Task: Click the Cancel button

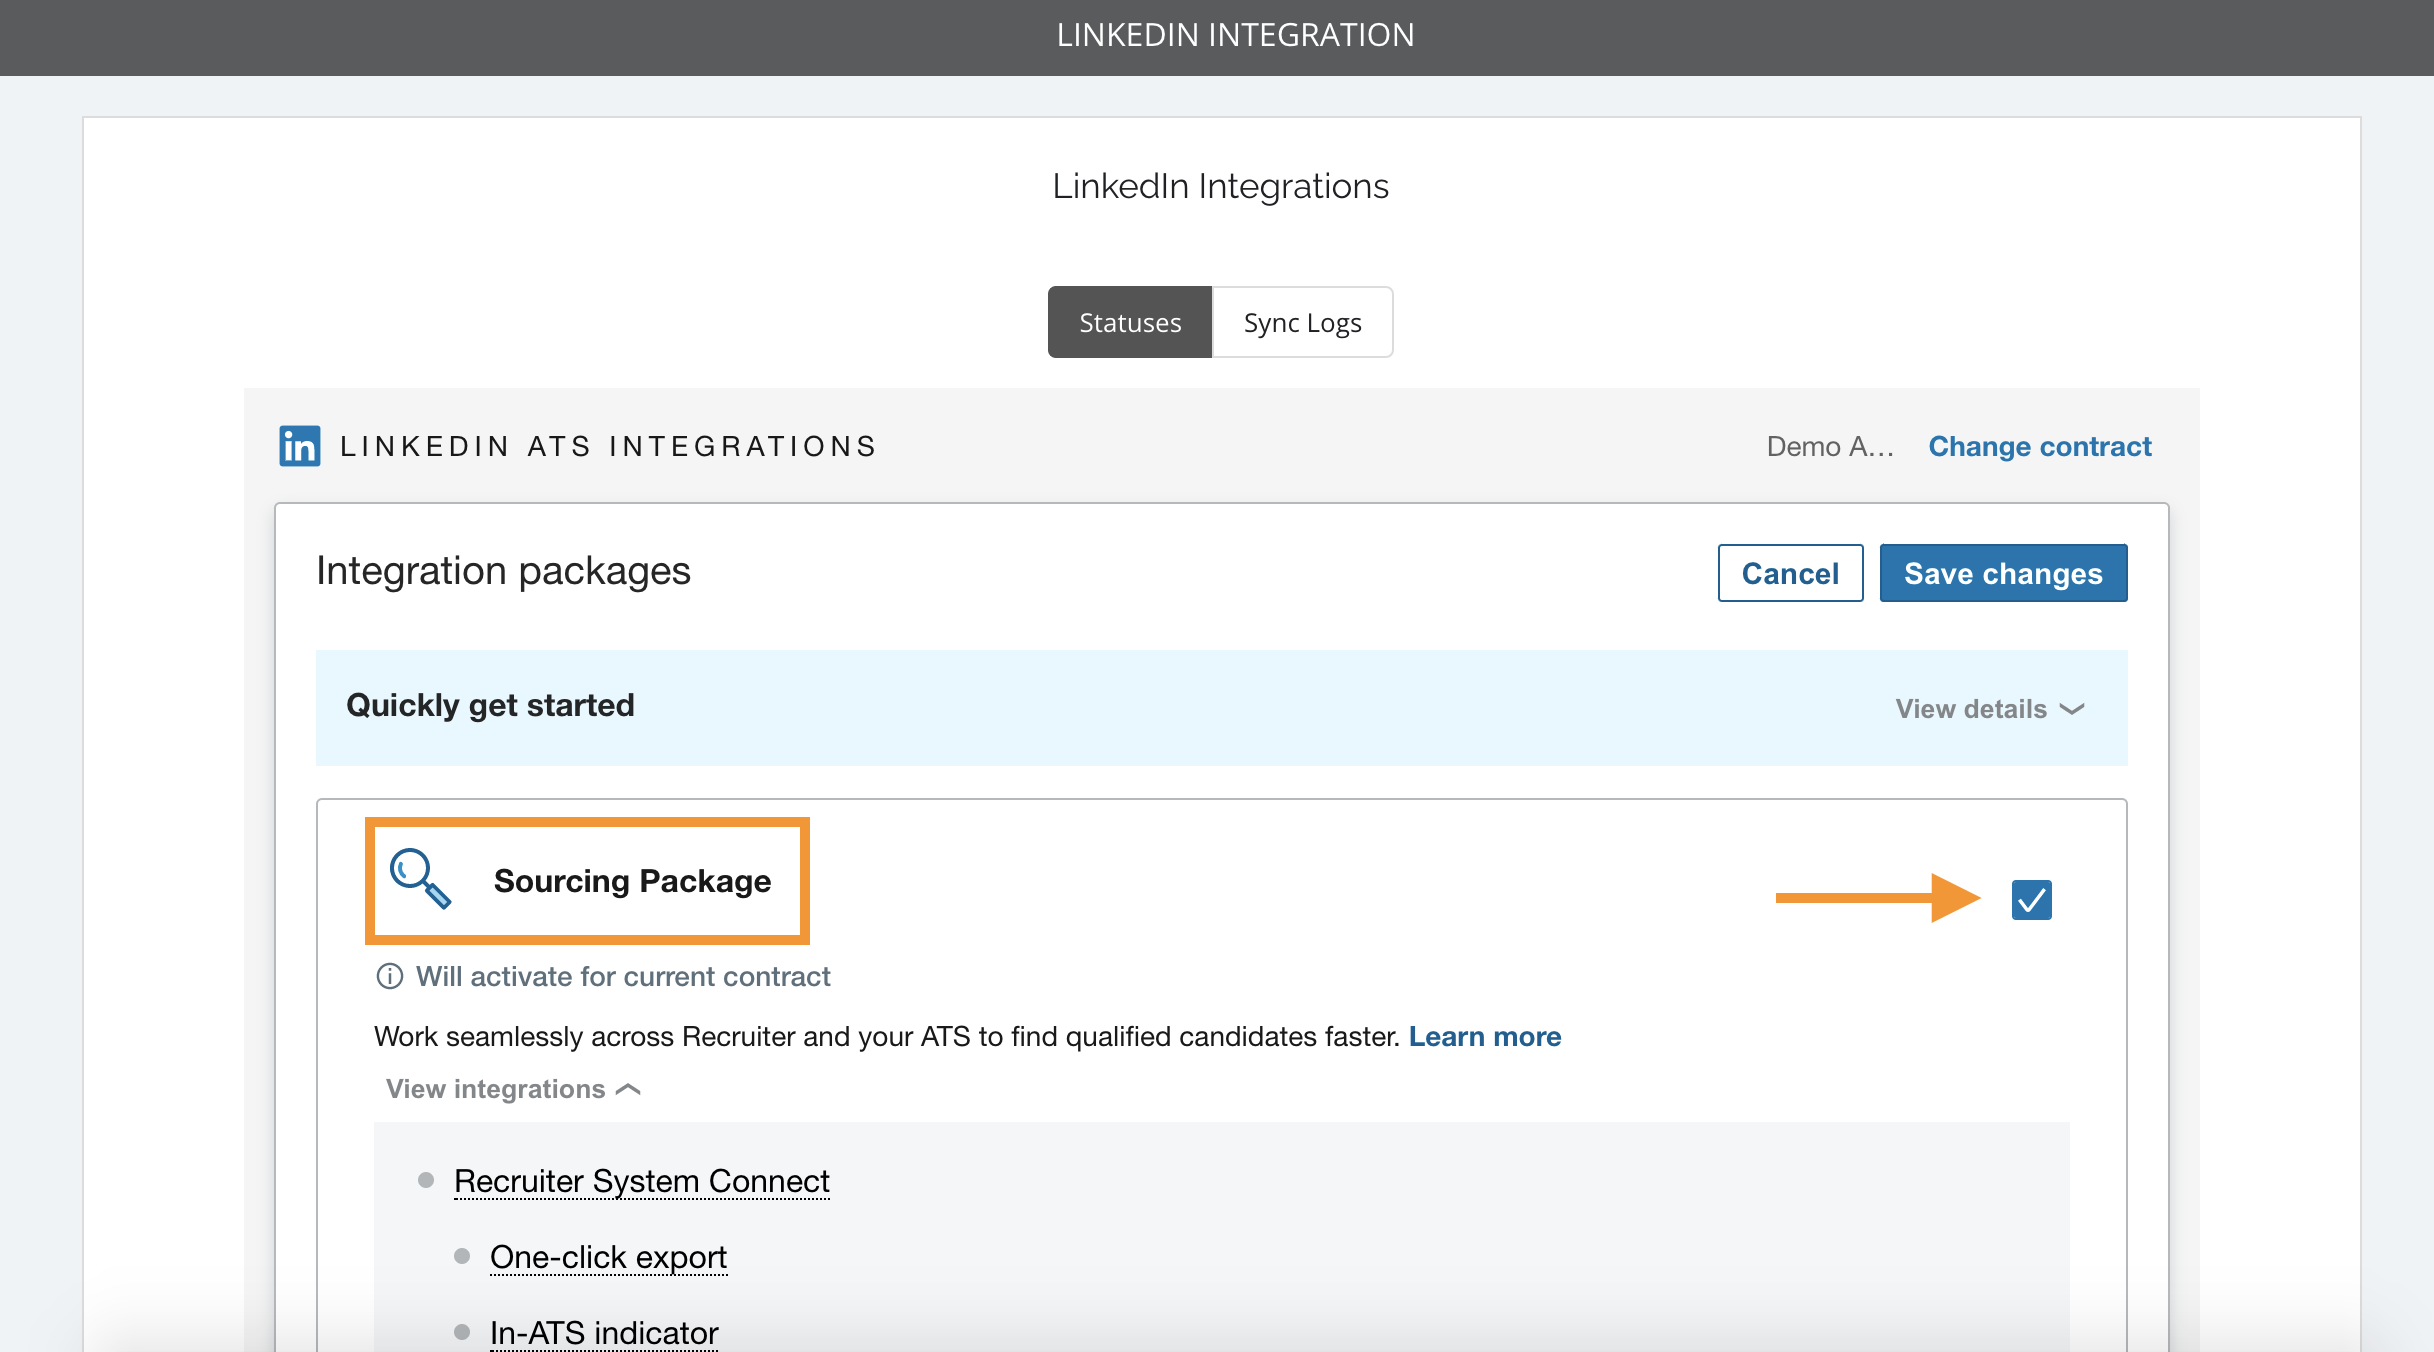Action: coord(1790,573)
